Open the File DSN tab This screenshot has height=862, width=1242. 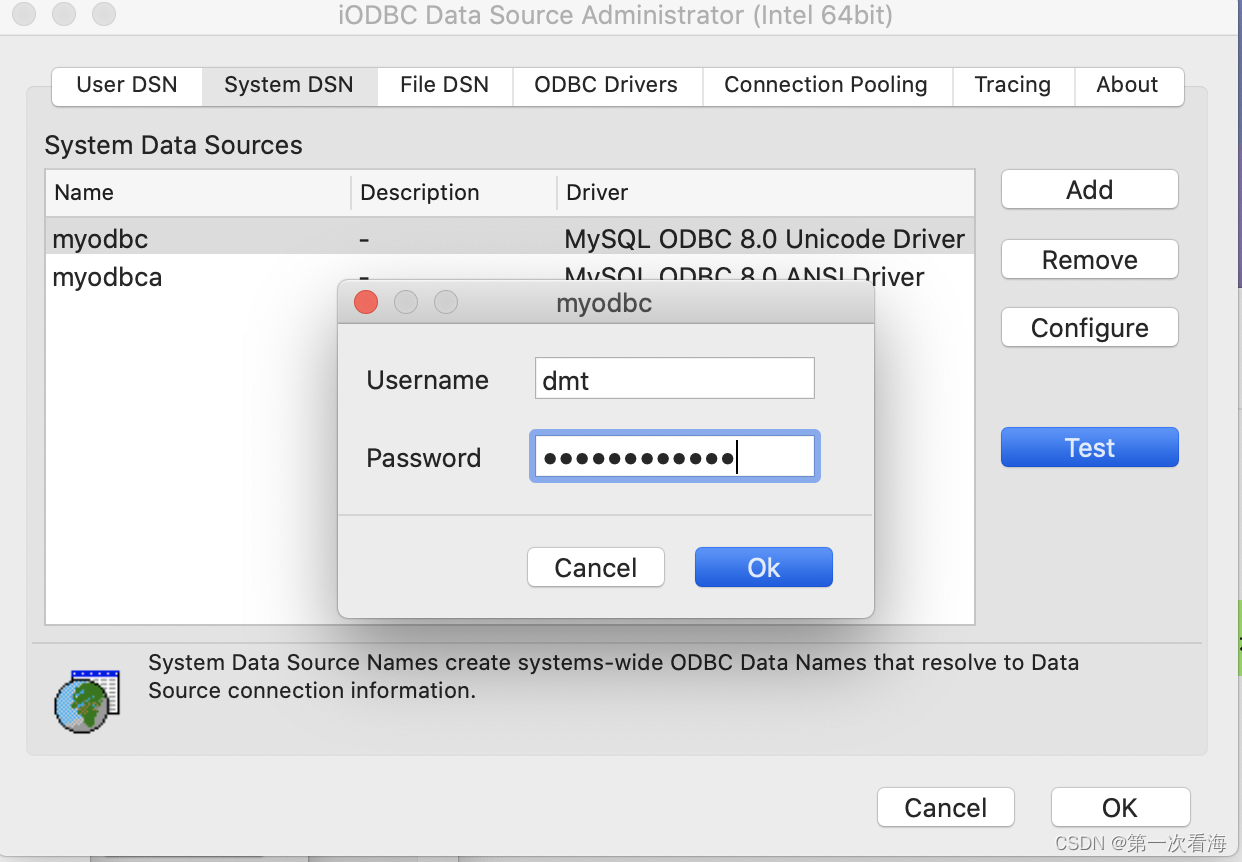[x=445, y=86]
